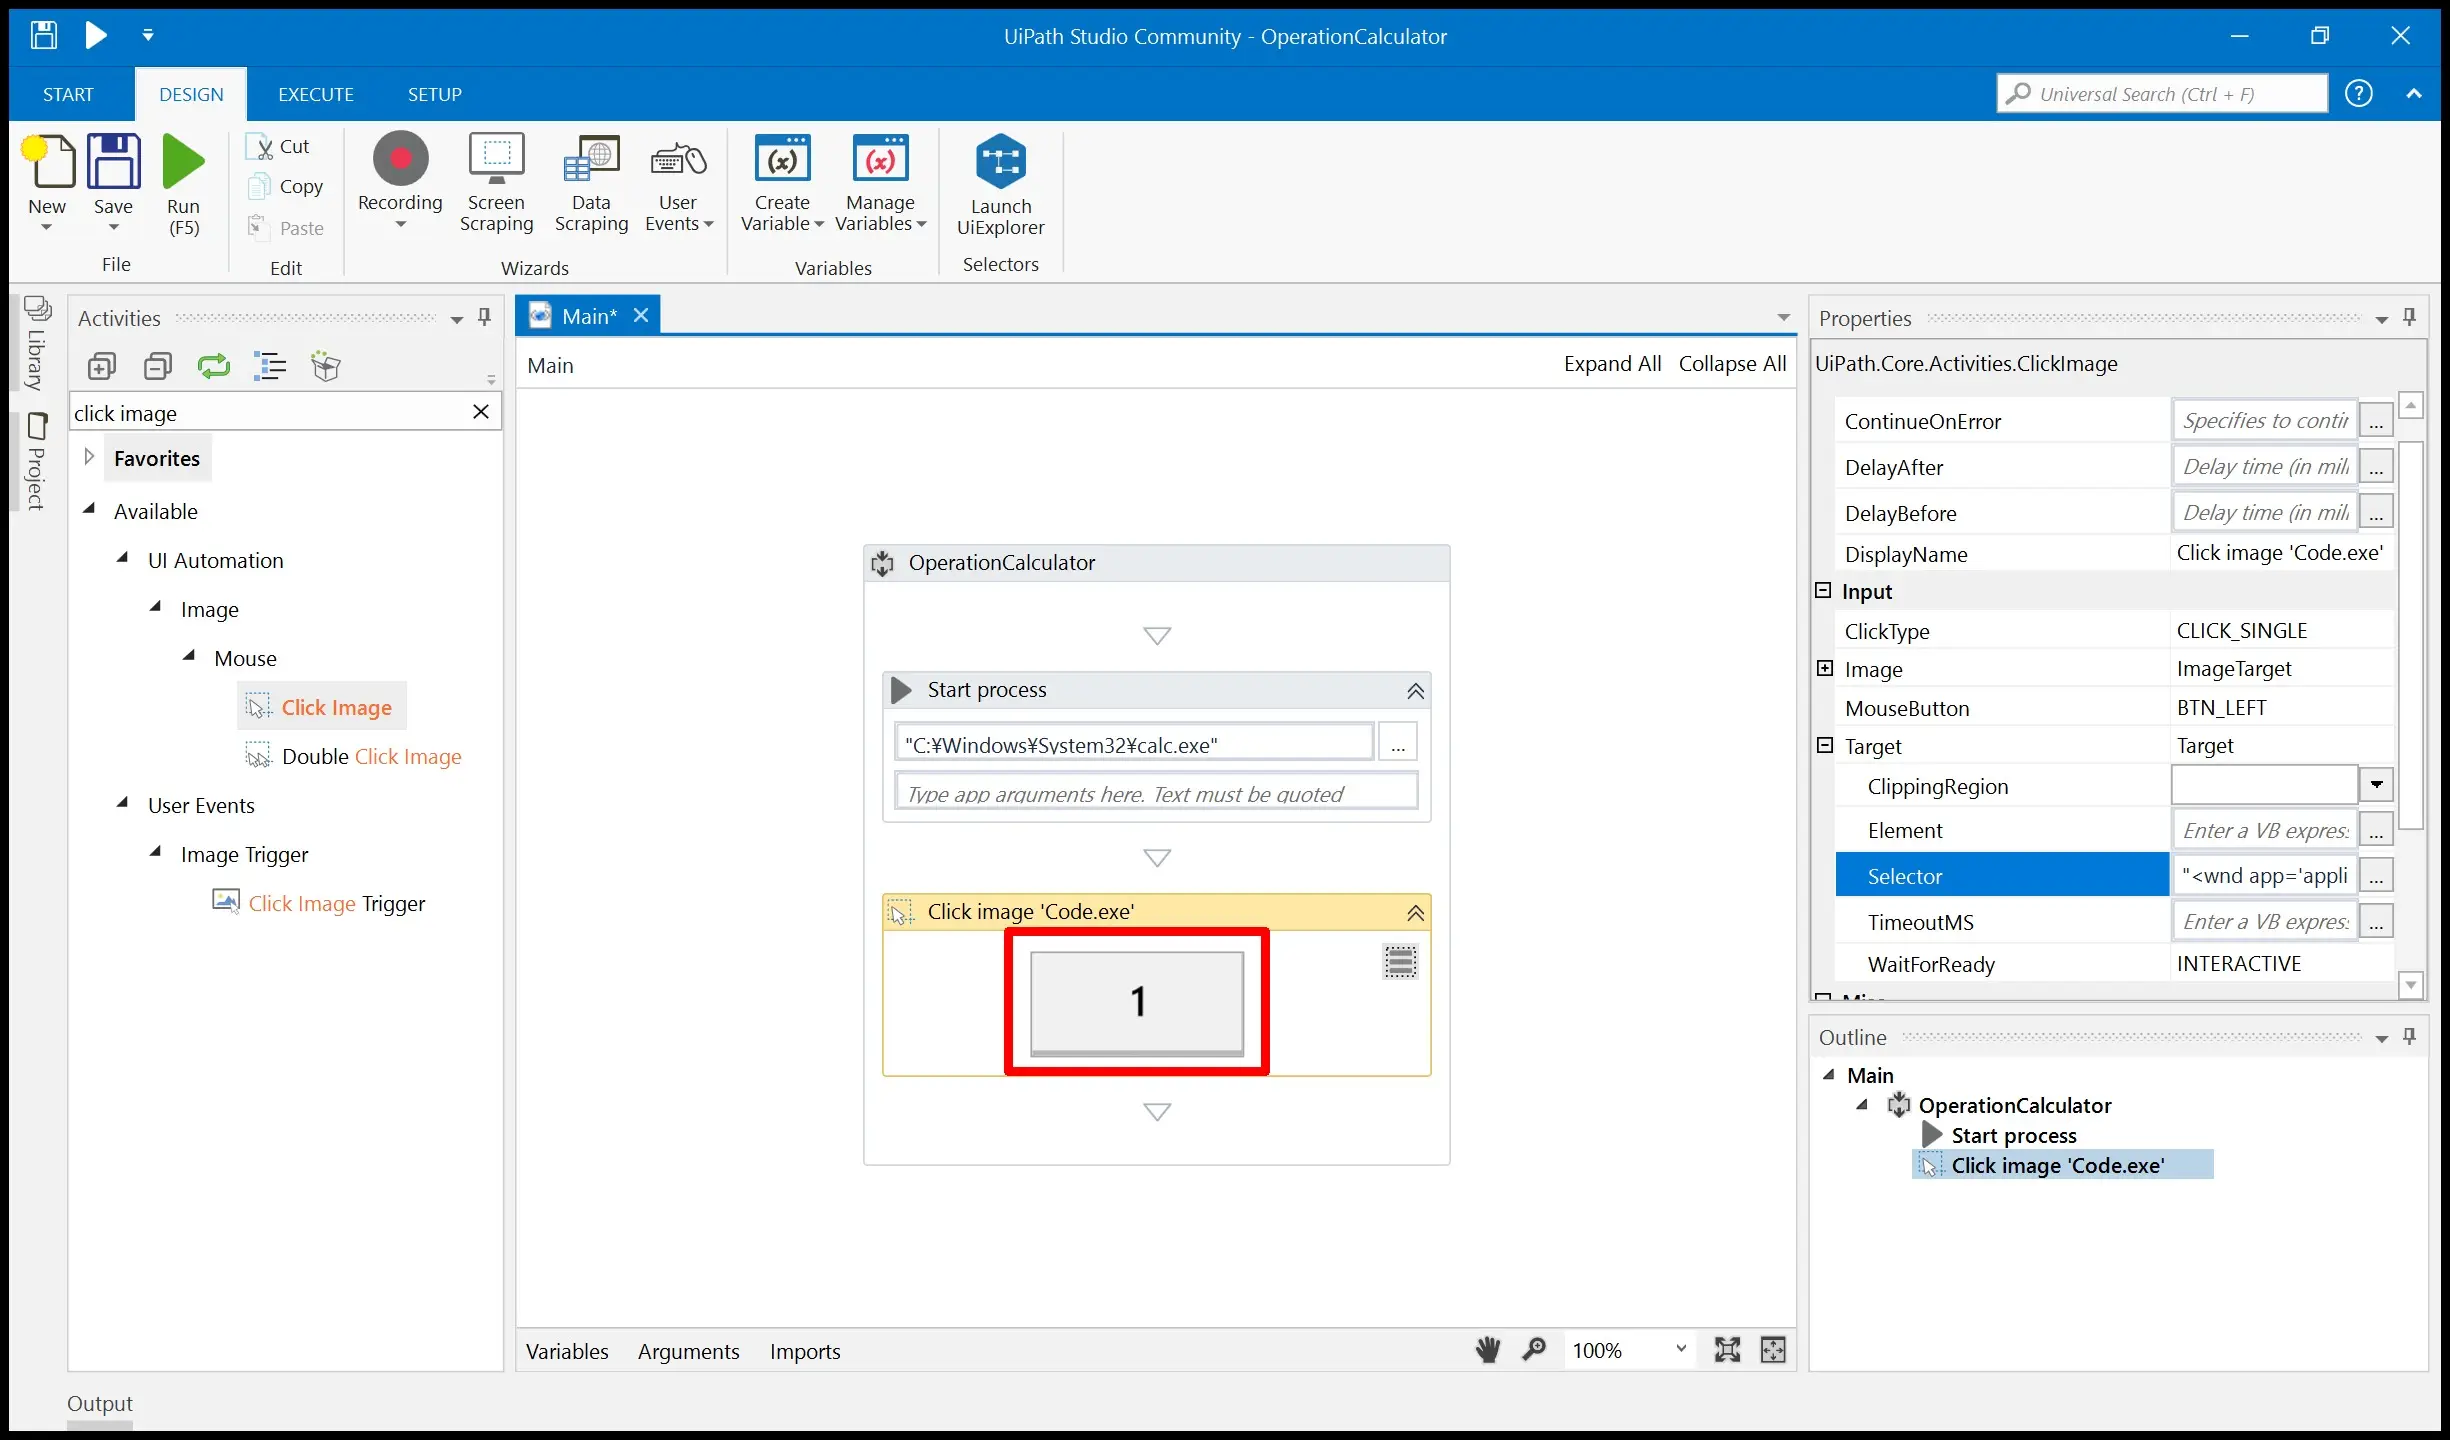Image resolution: width=2450 pixels, height=1440 pixels.
Task: Open the User Events menu
Action: pyautogui.click(x=679, y=184)
